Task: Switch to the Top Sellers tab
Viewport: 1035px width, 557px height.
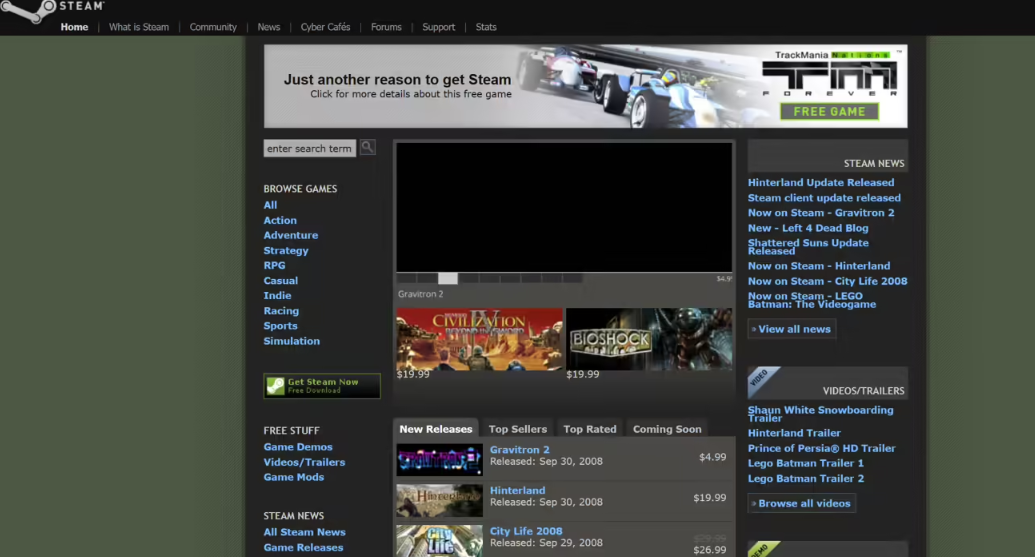Action: pos(518,429)
